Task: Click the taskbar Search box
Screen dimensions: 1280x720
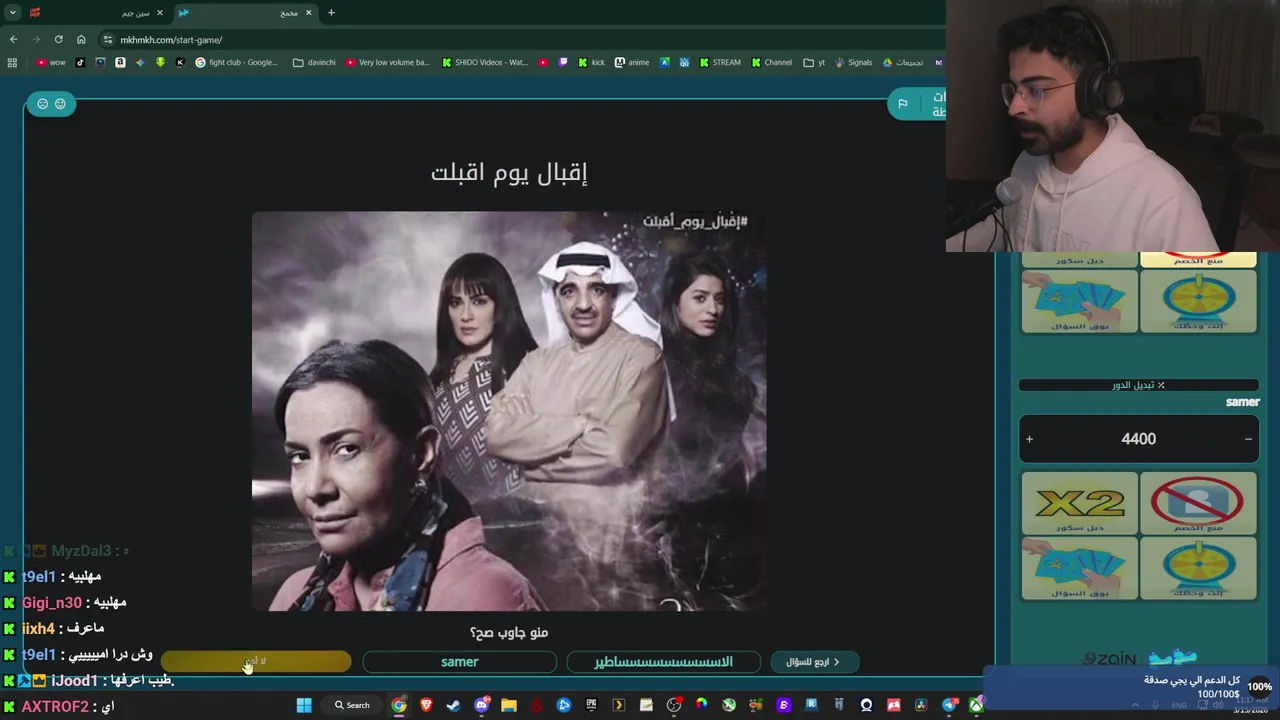Action: coord(352,705)
